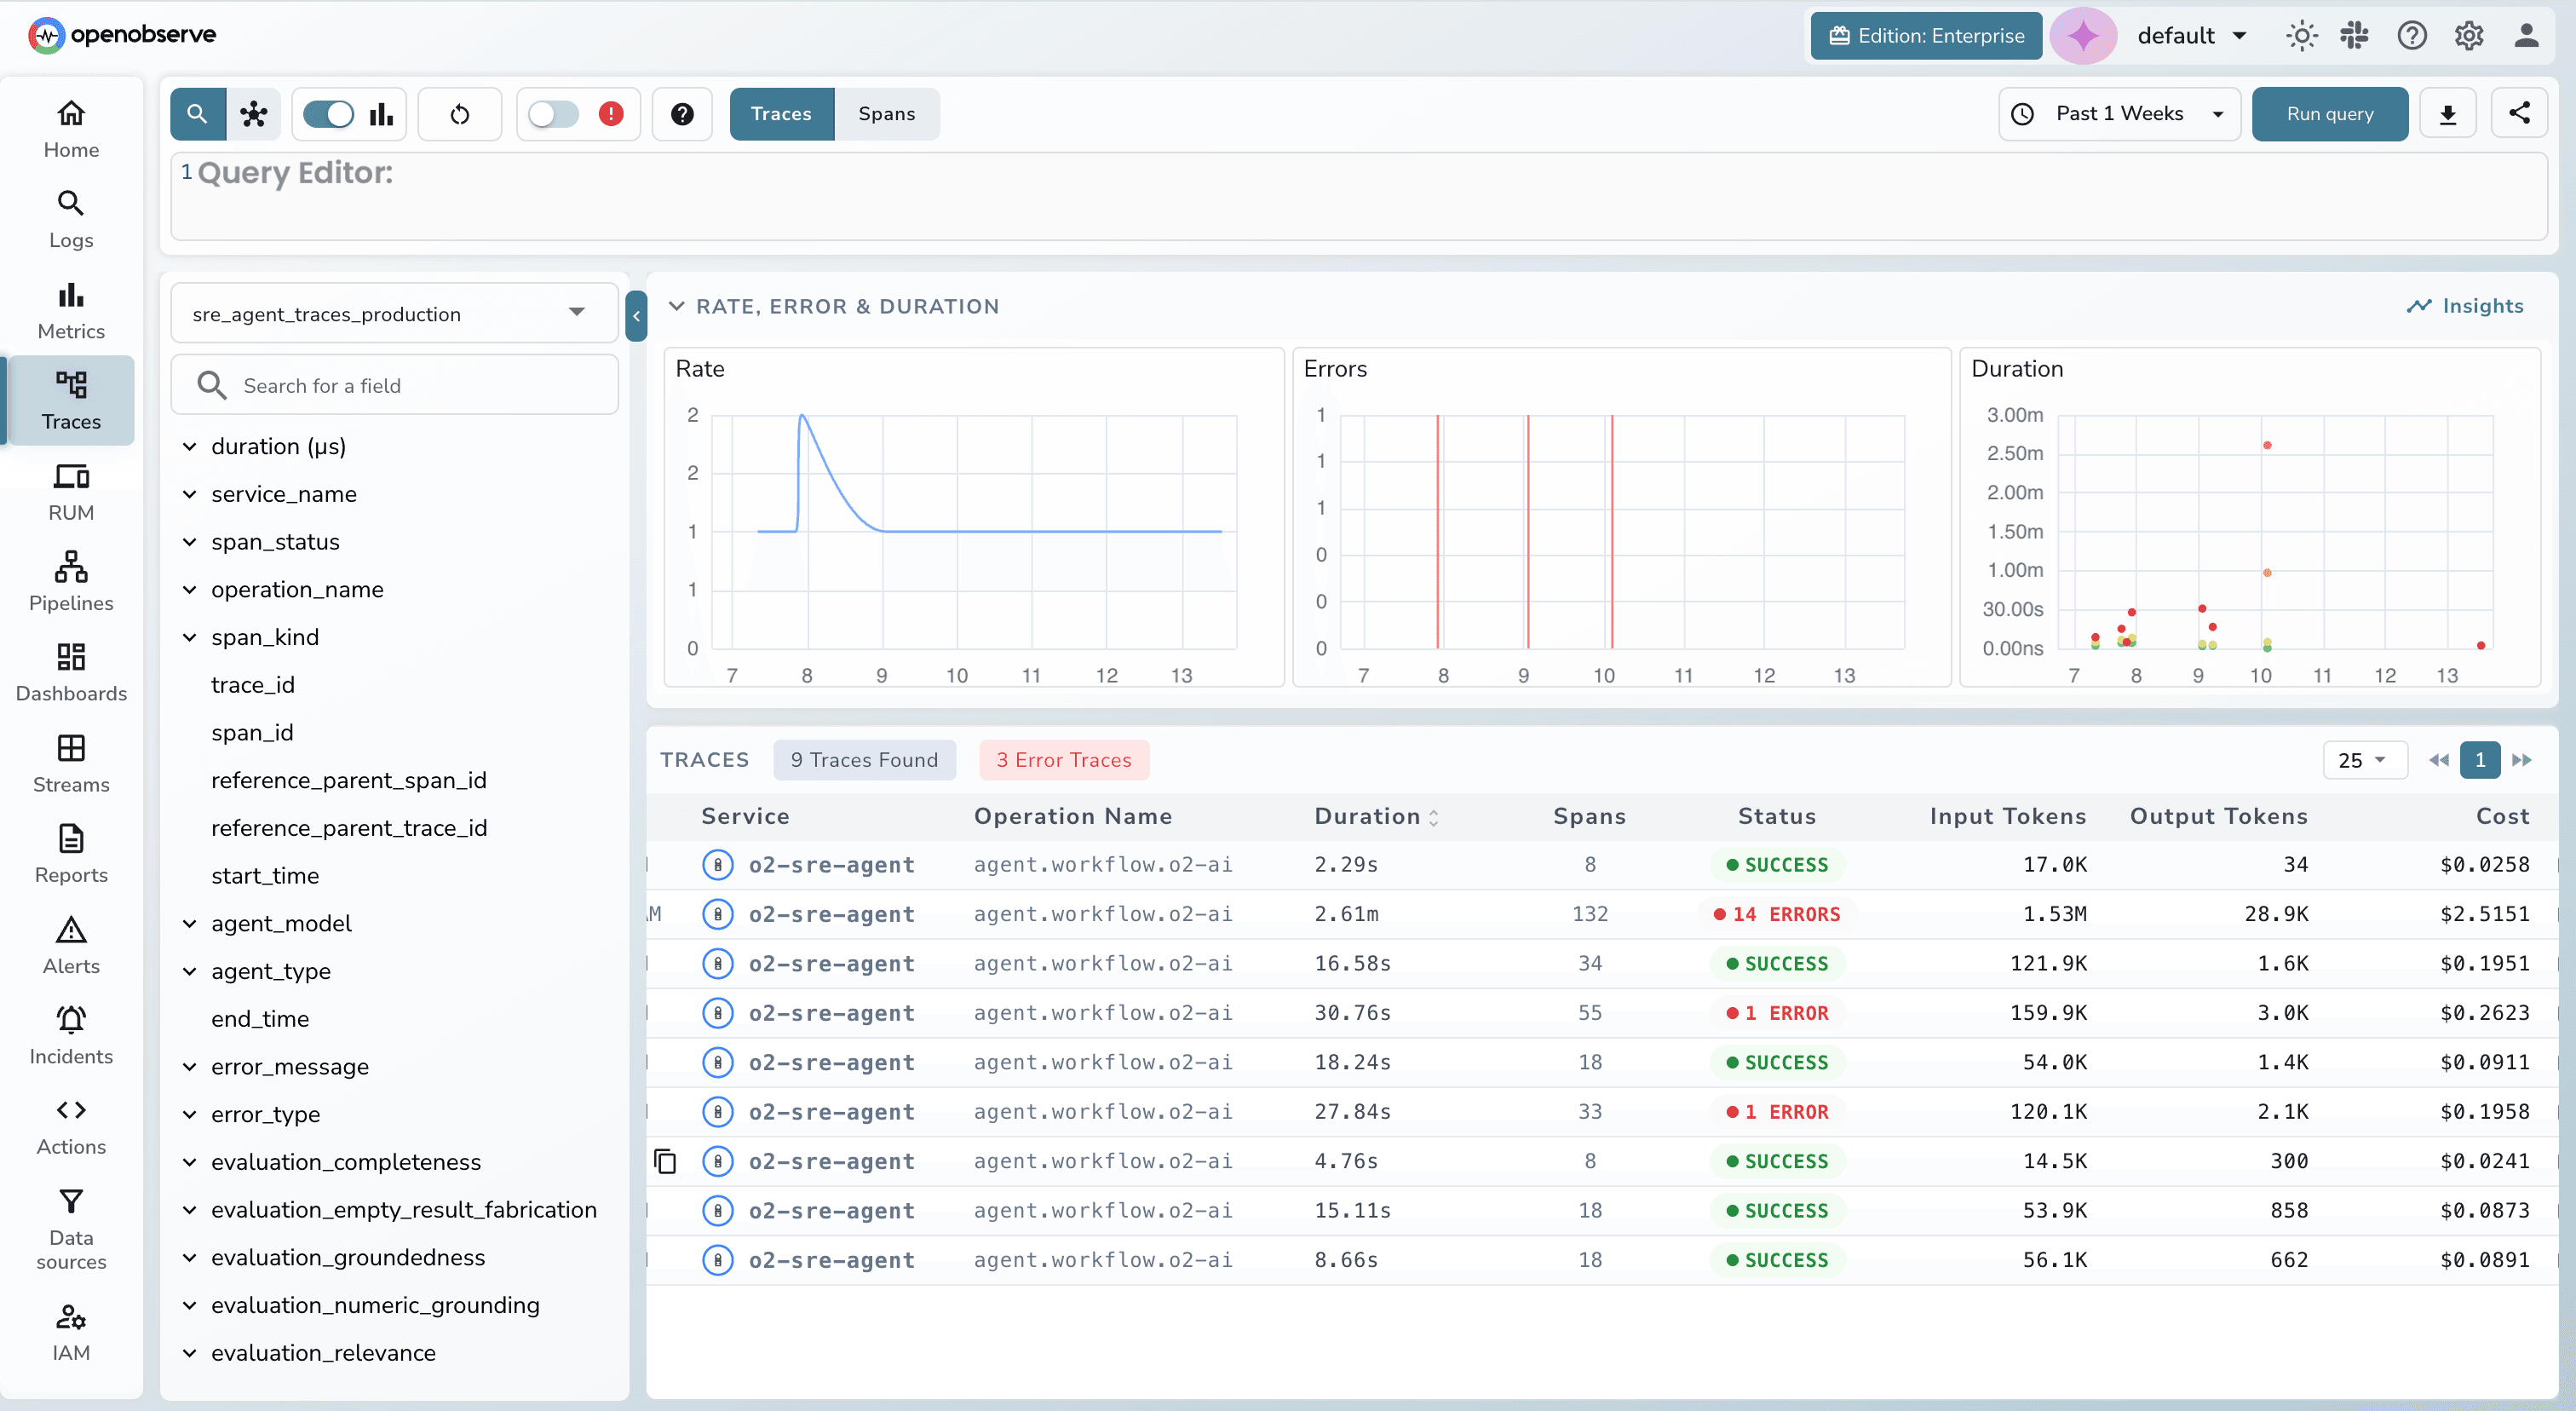Download query results via the download icon

pos(2447,113)
